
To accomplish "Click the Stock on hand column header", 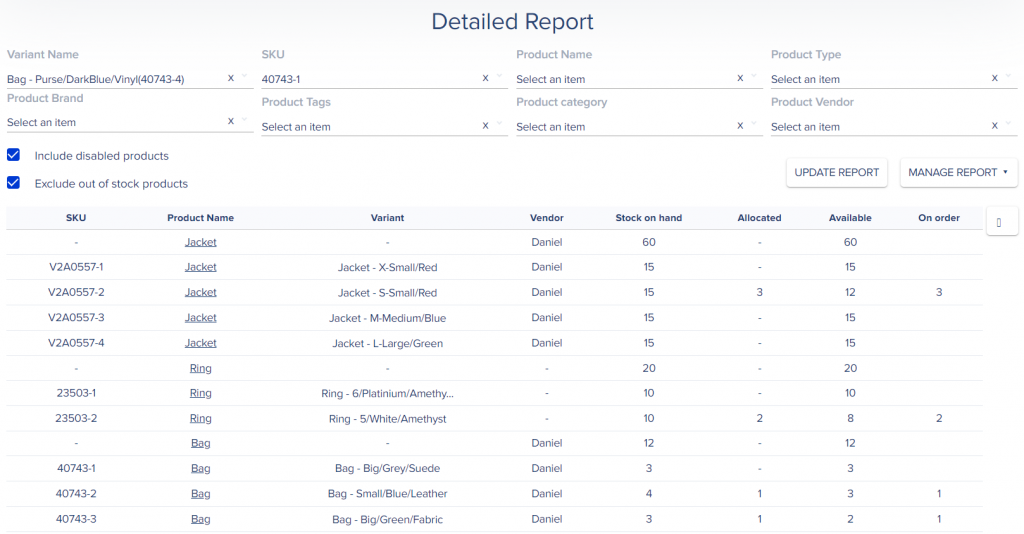I will pos(648,217).
